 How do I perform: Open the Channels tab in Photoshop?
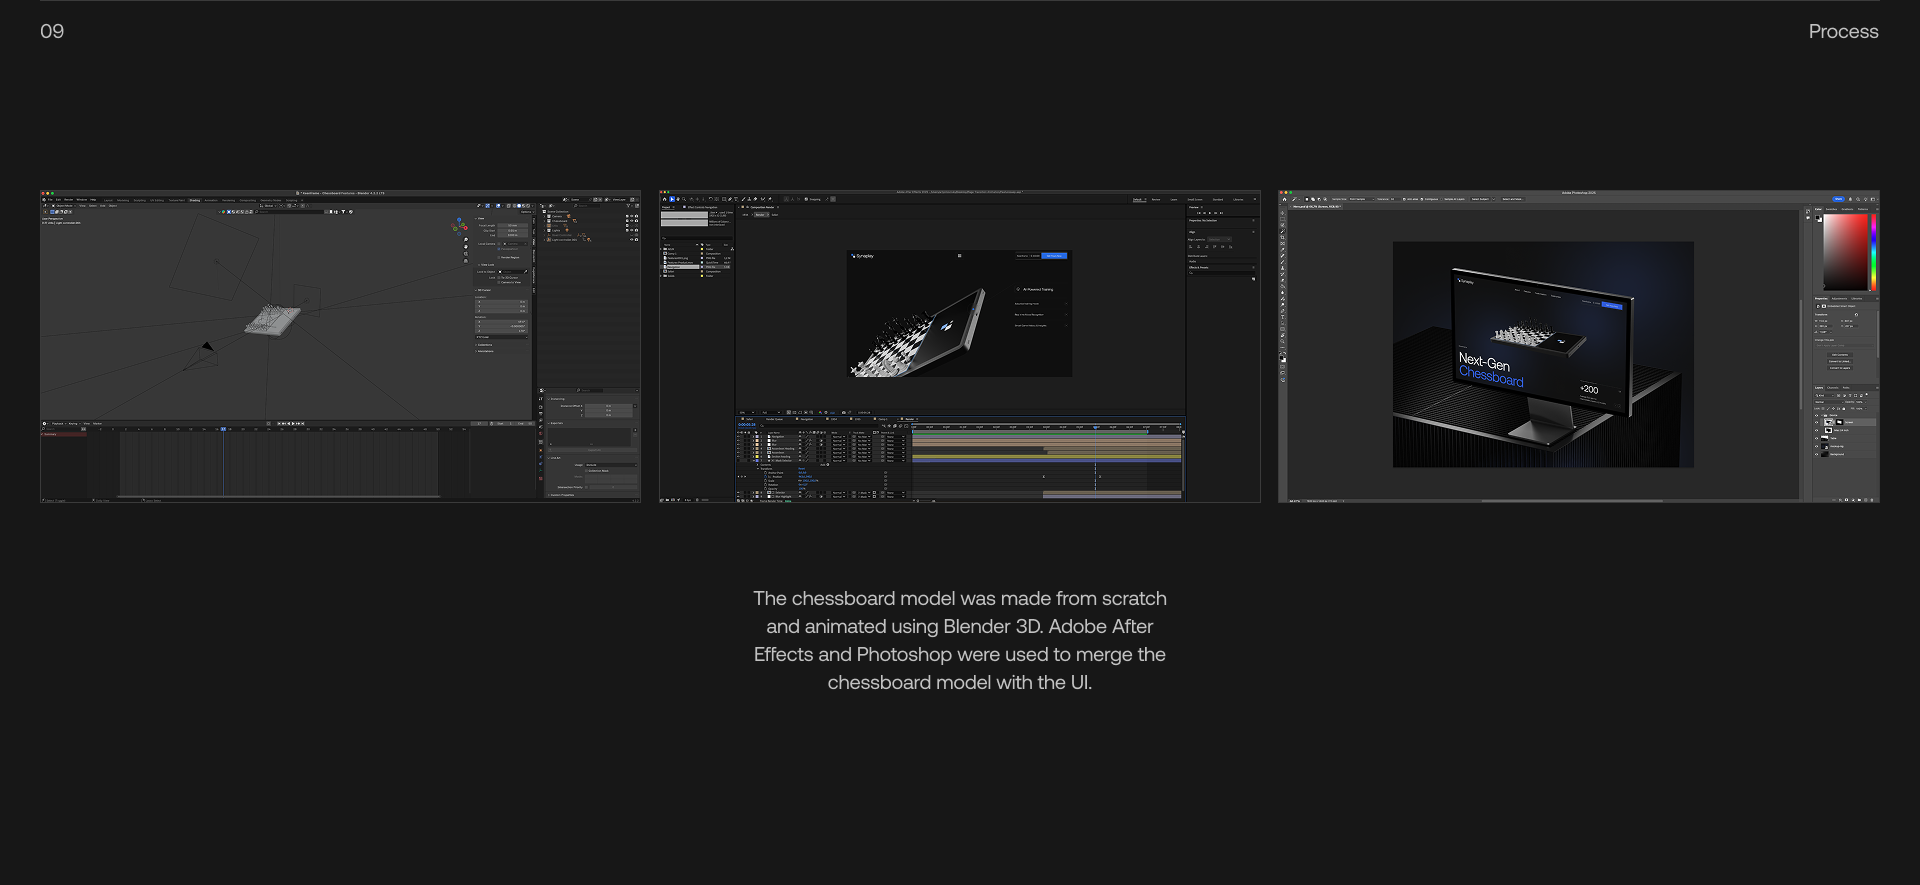(x=1833, y=387)
